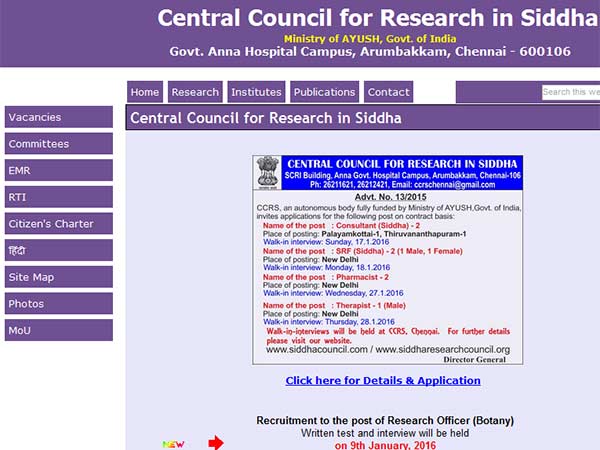Click here for Details & Application link
The height and width of the screenshot is (450, 600).
click(383, 380)
